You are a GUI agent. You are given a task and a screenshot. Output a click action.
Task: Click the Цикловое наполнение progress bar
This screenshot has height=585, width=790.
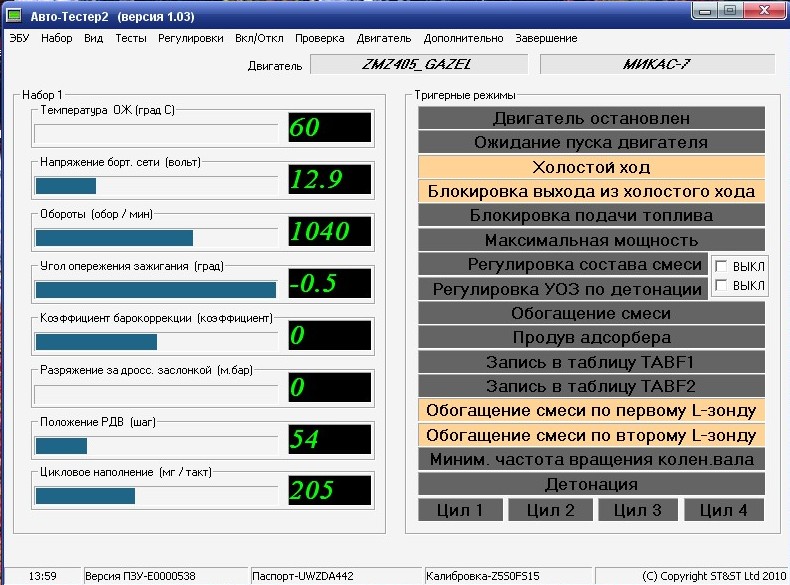(x=156, y=495)
